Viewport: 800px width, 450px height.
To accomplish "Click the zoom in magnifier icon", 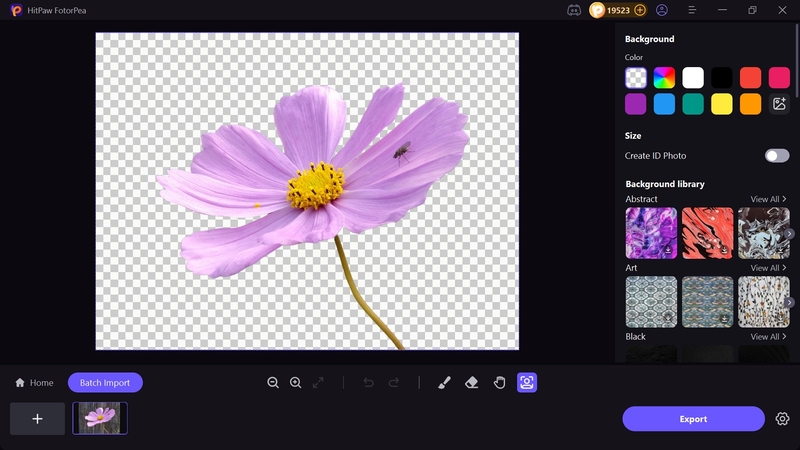I will [x=295, y=383].
